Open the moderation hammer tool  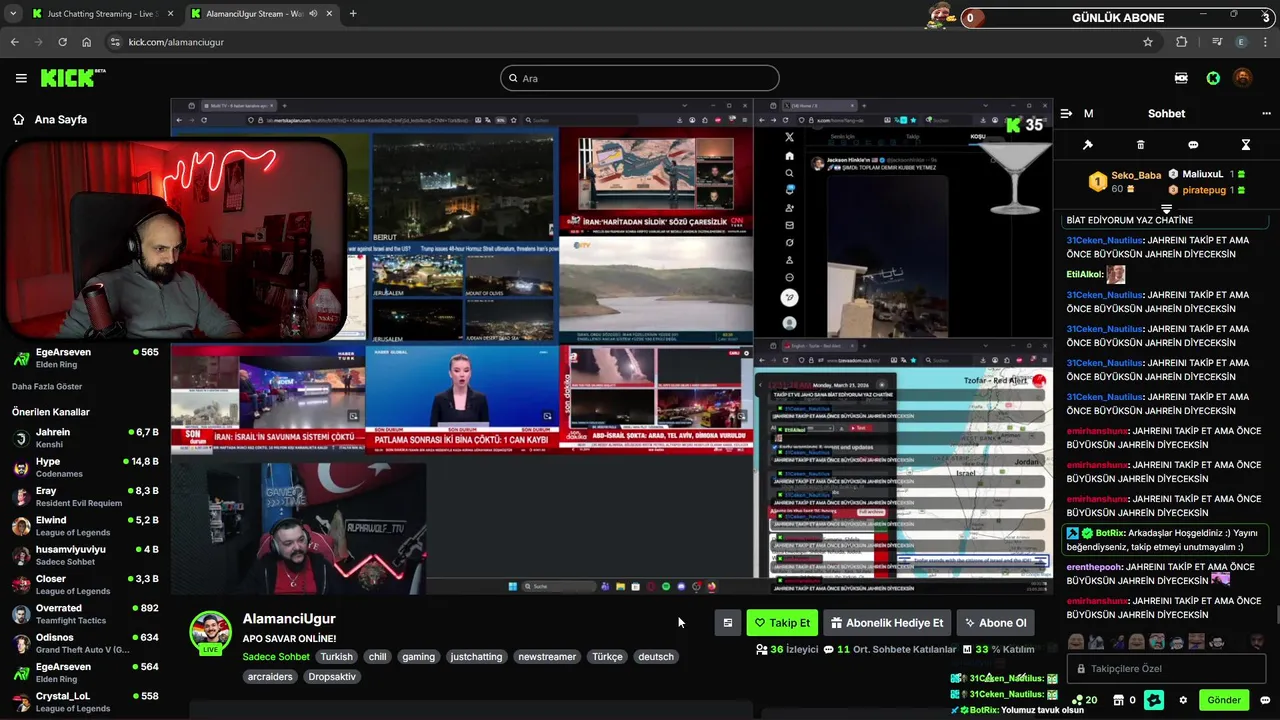1088,145
